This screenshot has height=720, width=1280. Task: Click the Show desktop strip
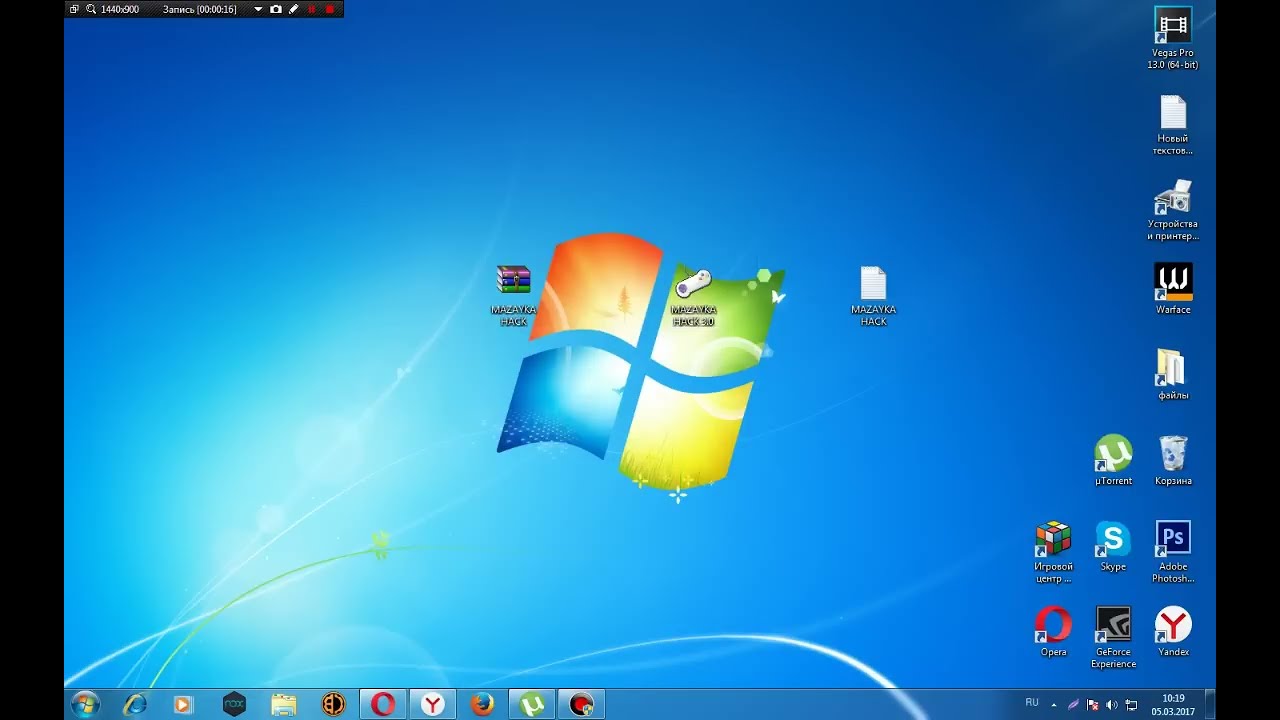[x=1210, y=704]
